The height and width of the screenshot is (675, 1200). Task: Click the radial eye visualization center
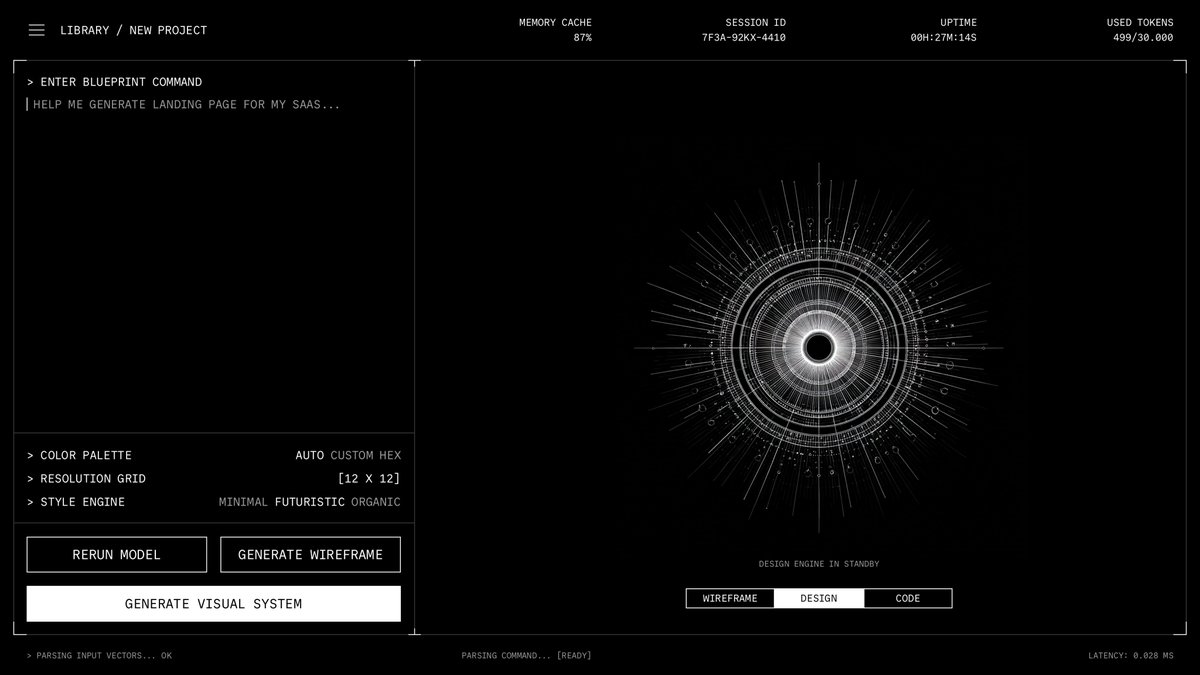pyautogui.click(x=819, y=348)
